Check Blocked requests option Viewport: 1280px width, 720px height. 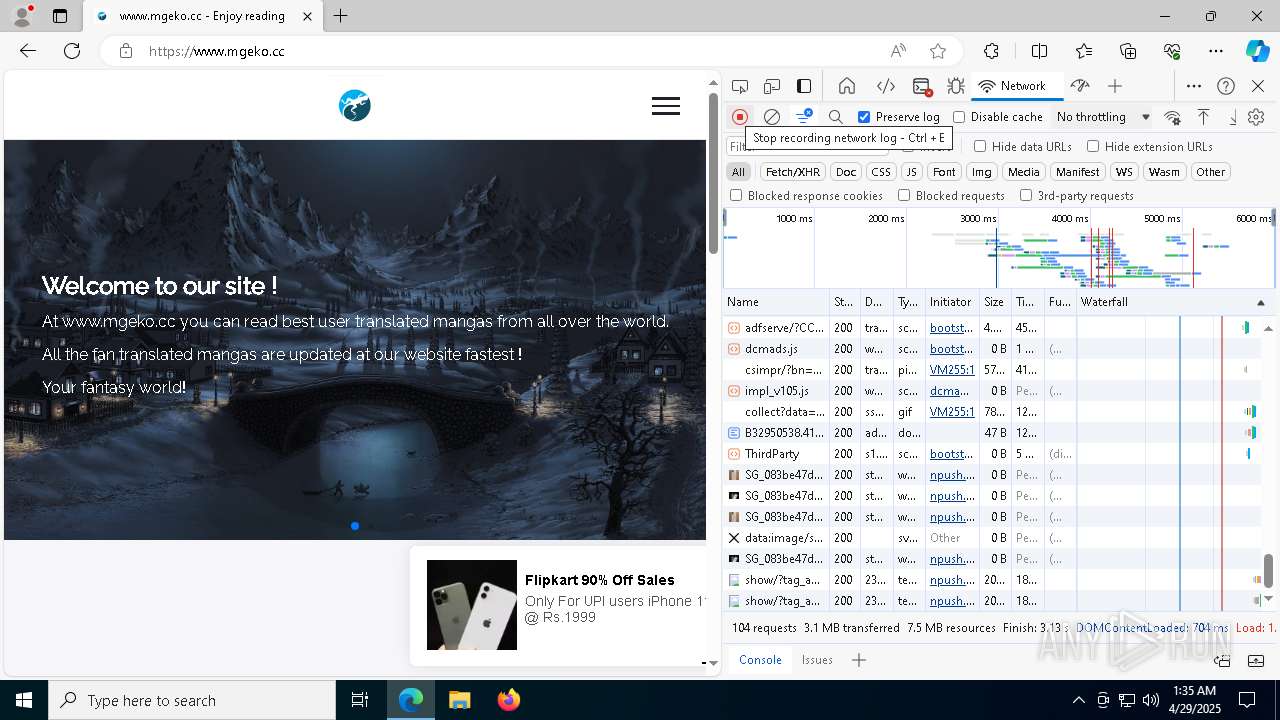tap(904, 196)
